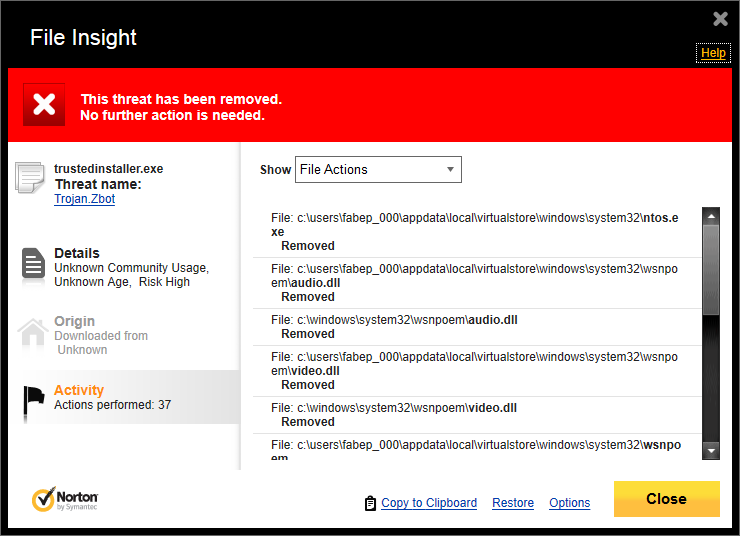Screen dimensions: 740x536
Task: Click the Norton by Symantec logo
Action: coord(66,500)
